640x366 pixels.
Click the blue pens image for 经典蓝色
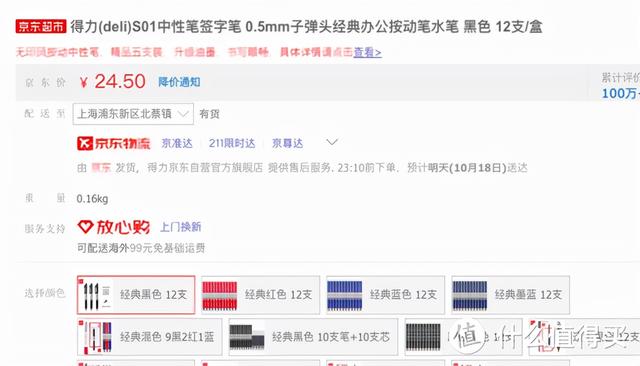pos(345,295)
